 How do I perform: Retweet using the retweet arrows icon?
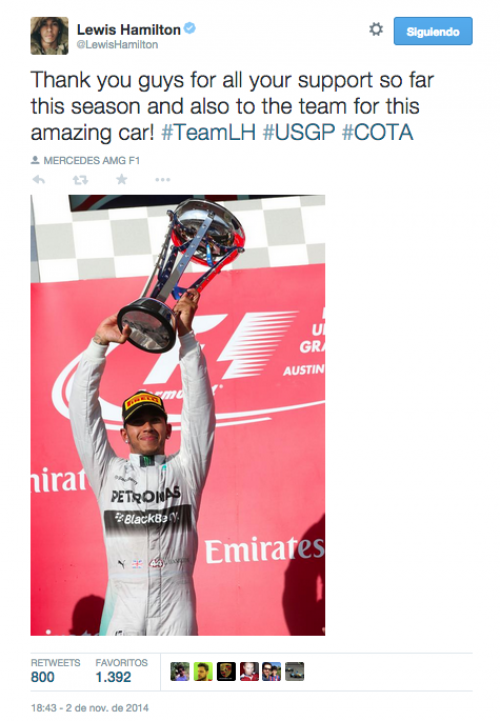click(80, 180)
